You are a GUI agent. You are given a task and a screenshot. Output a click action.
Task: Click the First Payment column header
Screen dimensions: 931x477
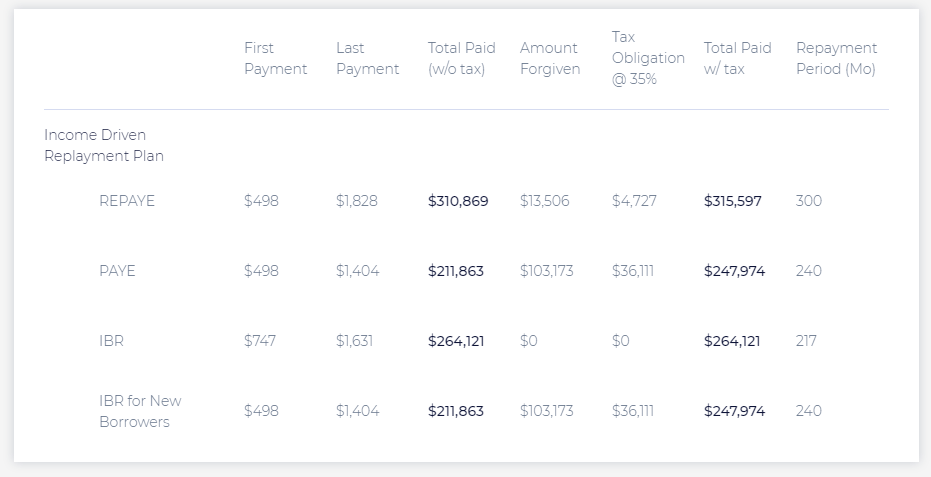click(276, 58)
